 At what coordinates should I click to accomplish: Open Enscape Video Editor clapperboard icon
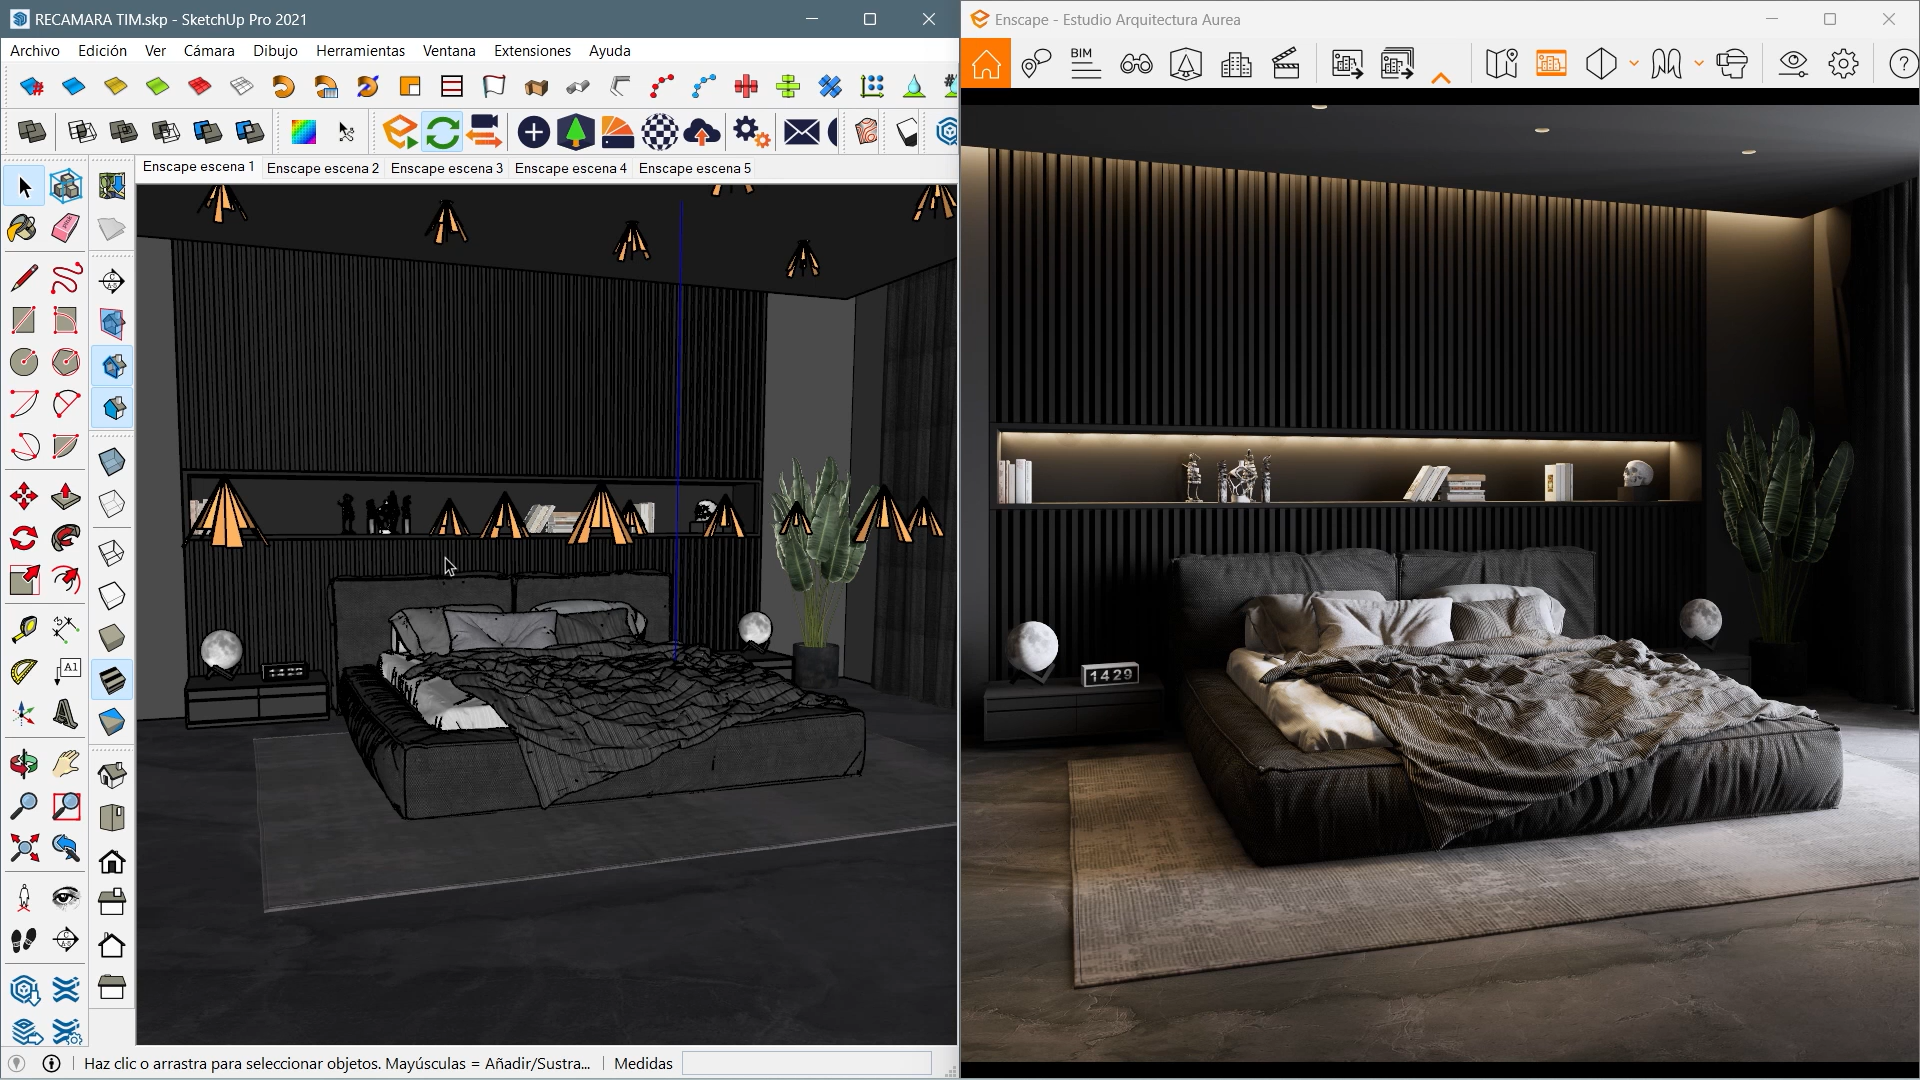[1286, 65]
